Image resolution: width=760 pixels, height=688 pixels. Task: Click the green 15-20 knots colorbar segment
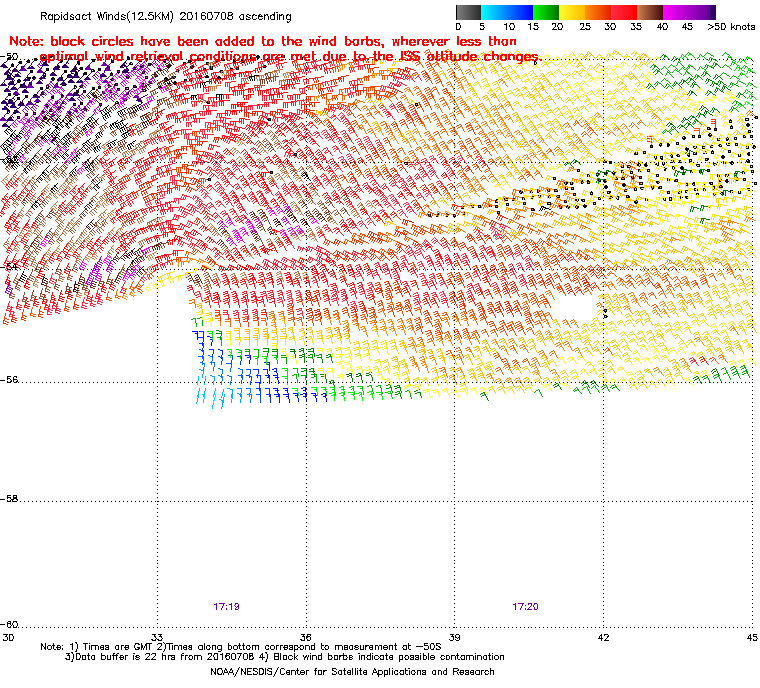[546, 12]
